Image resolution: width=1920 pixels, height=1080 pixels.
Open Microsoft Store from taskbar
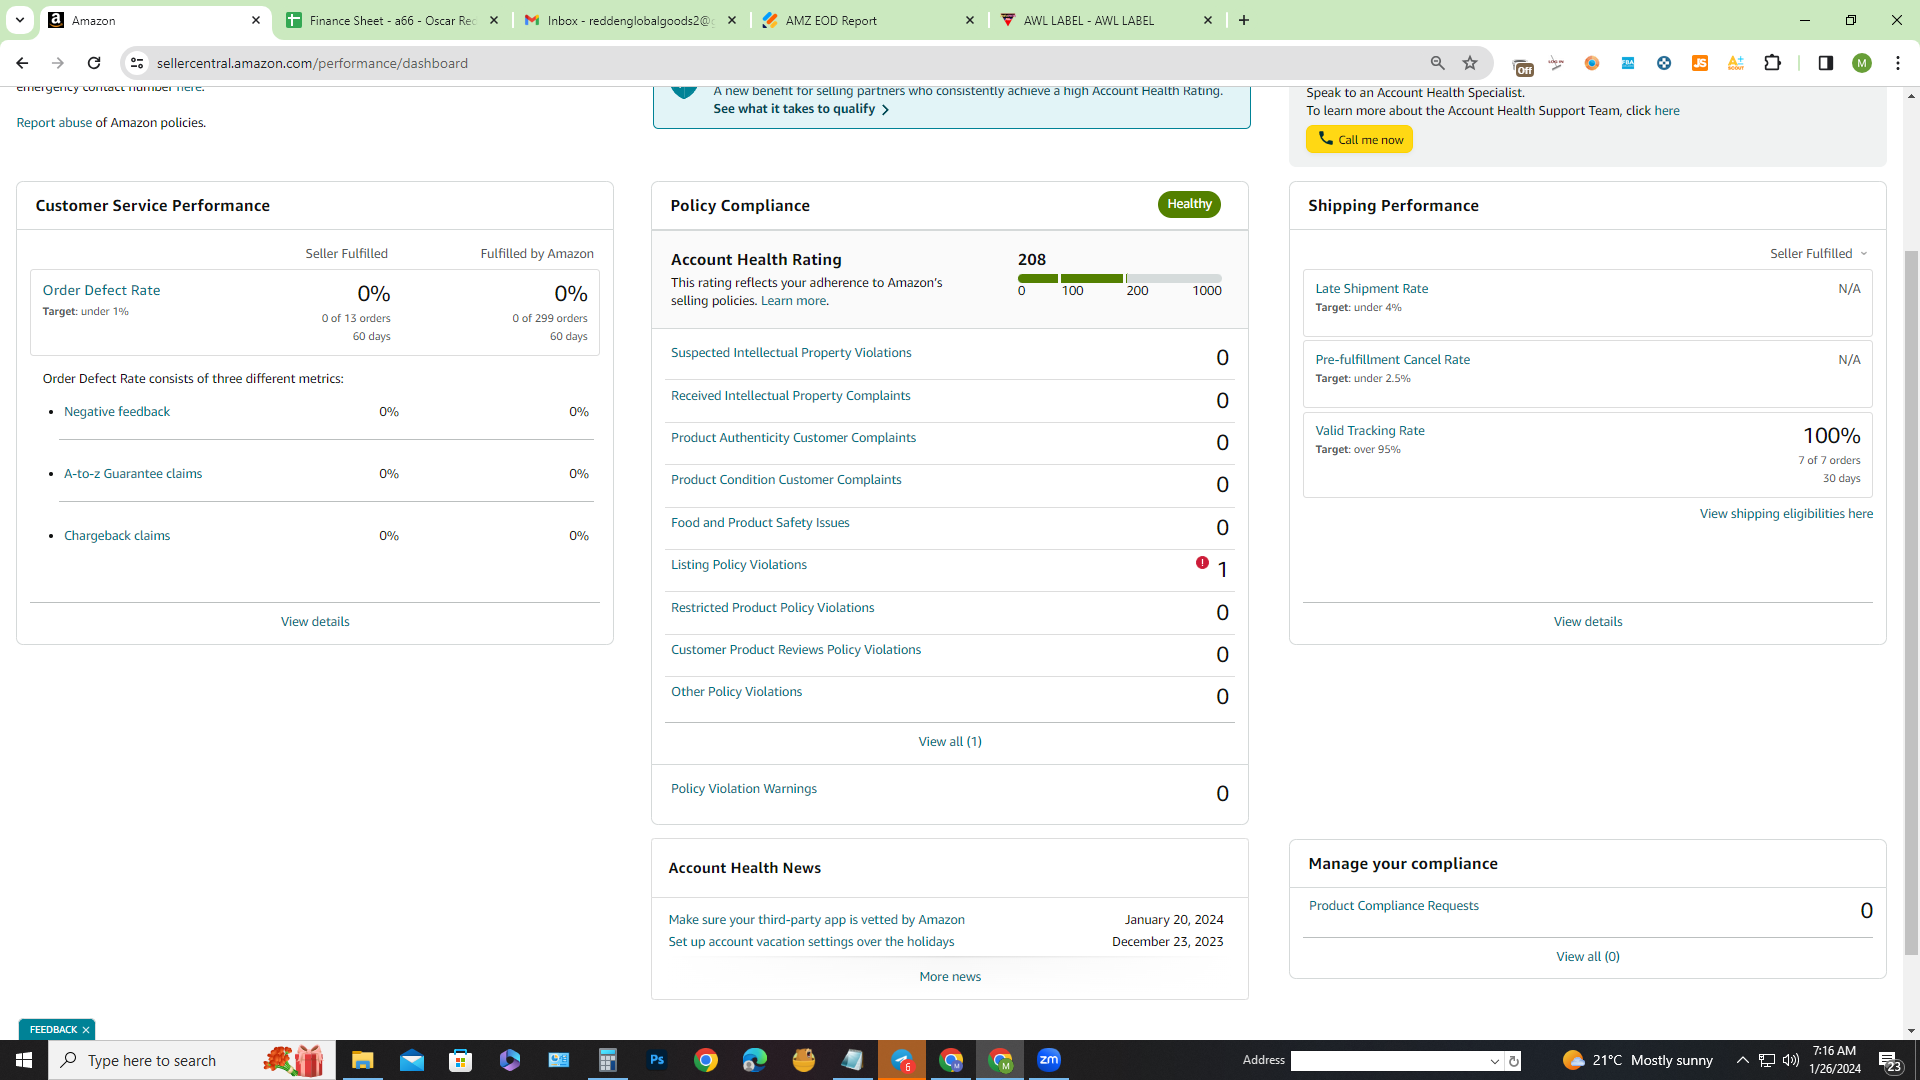pos(460,1060)
